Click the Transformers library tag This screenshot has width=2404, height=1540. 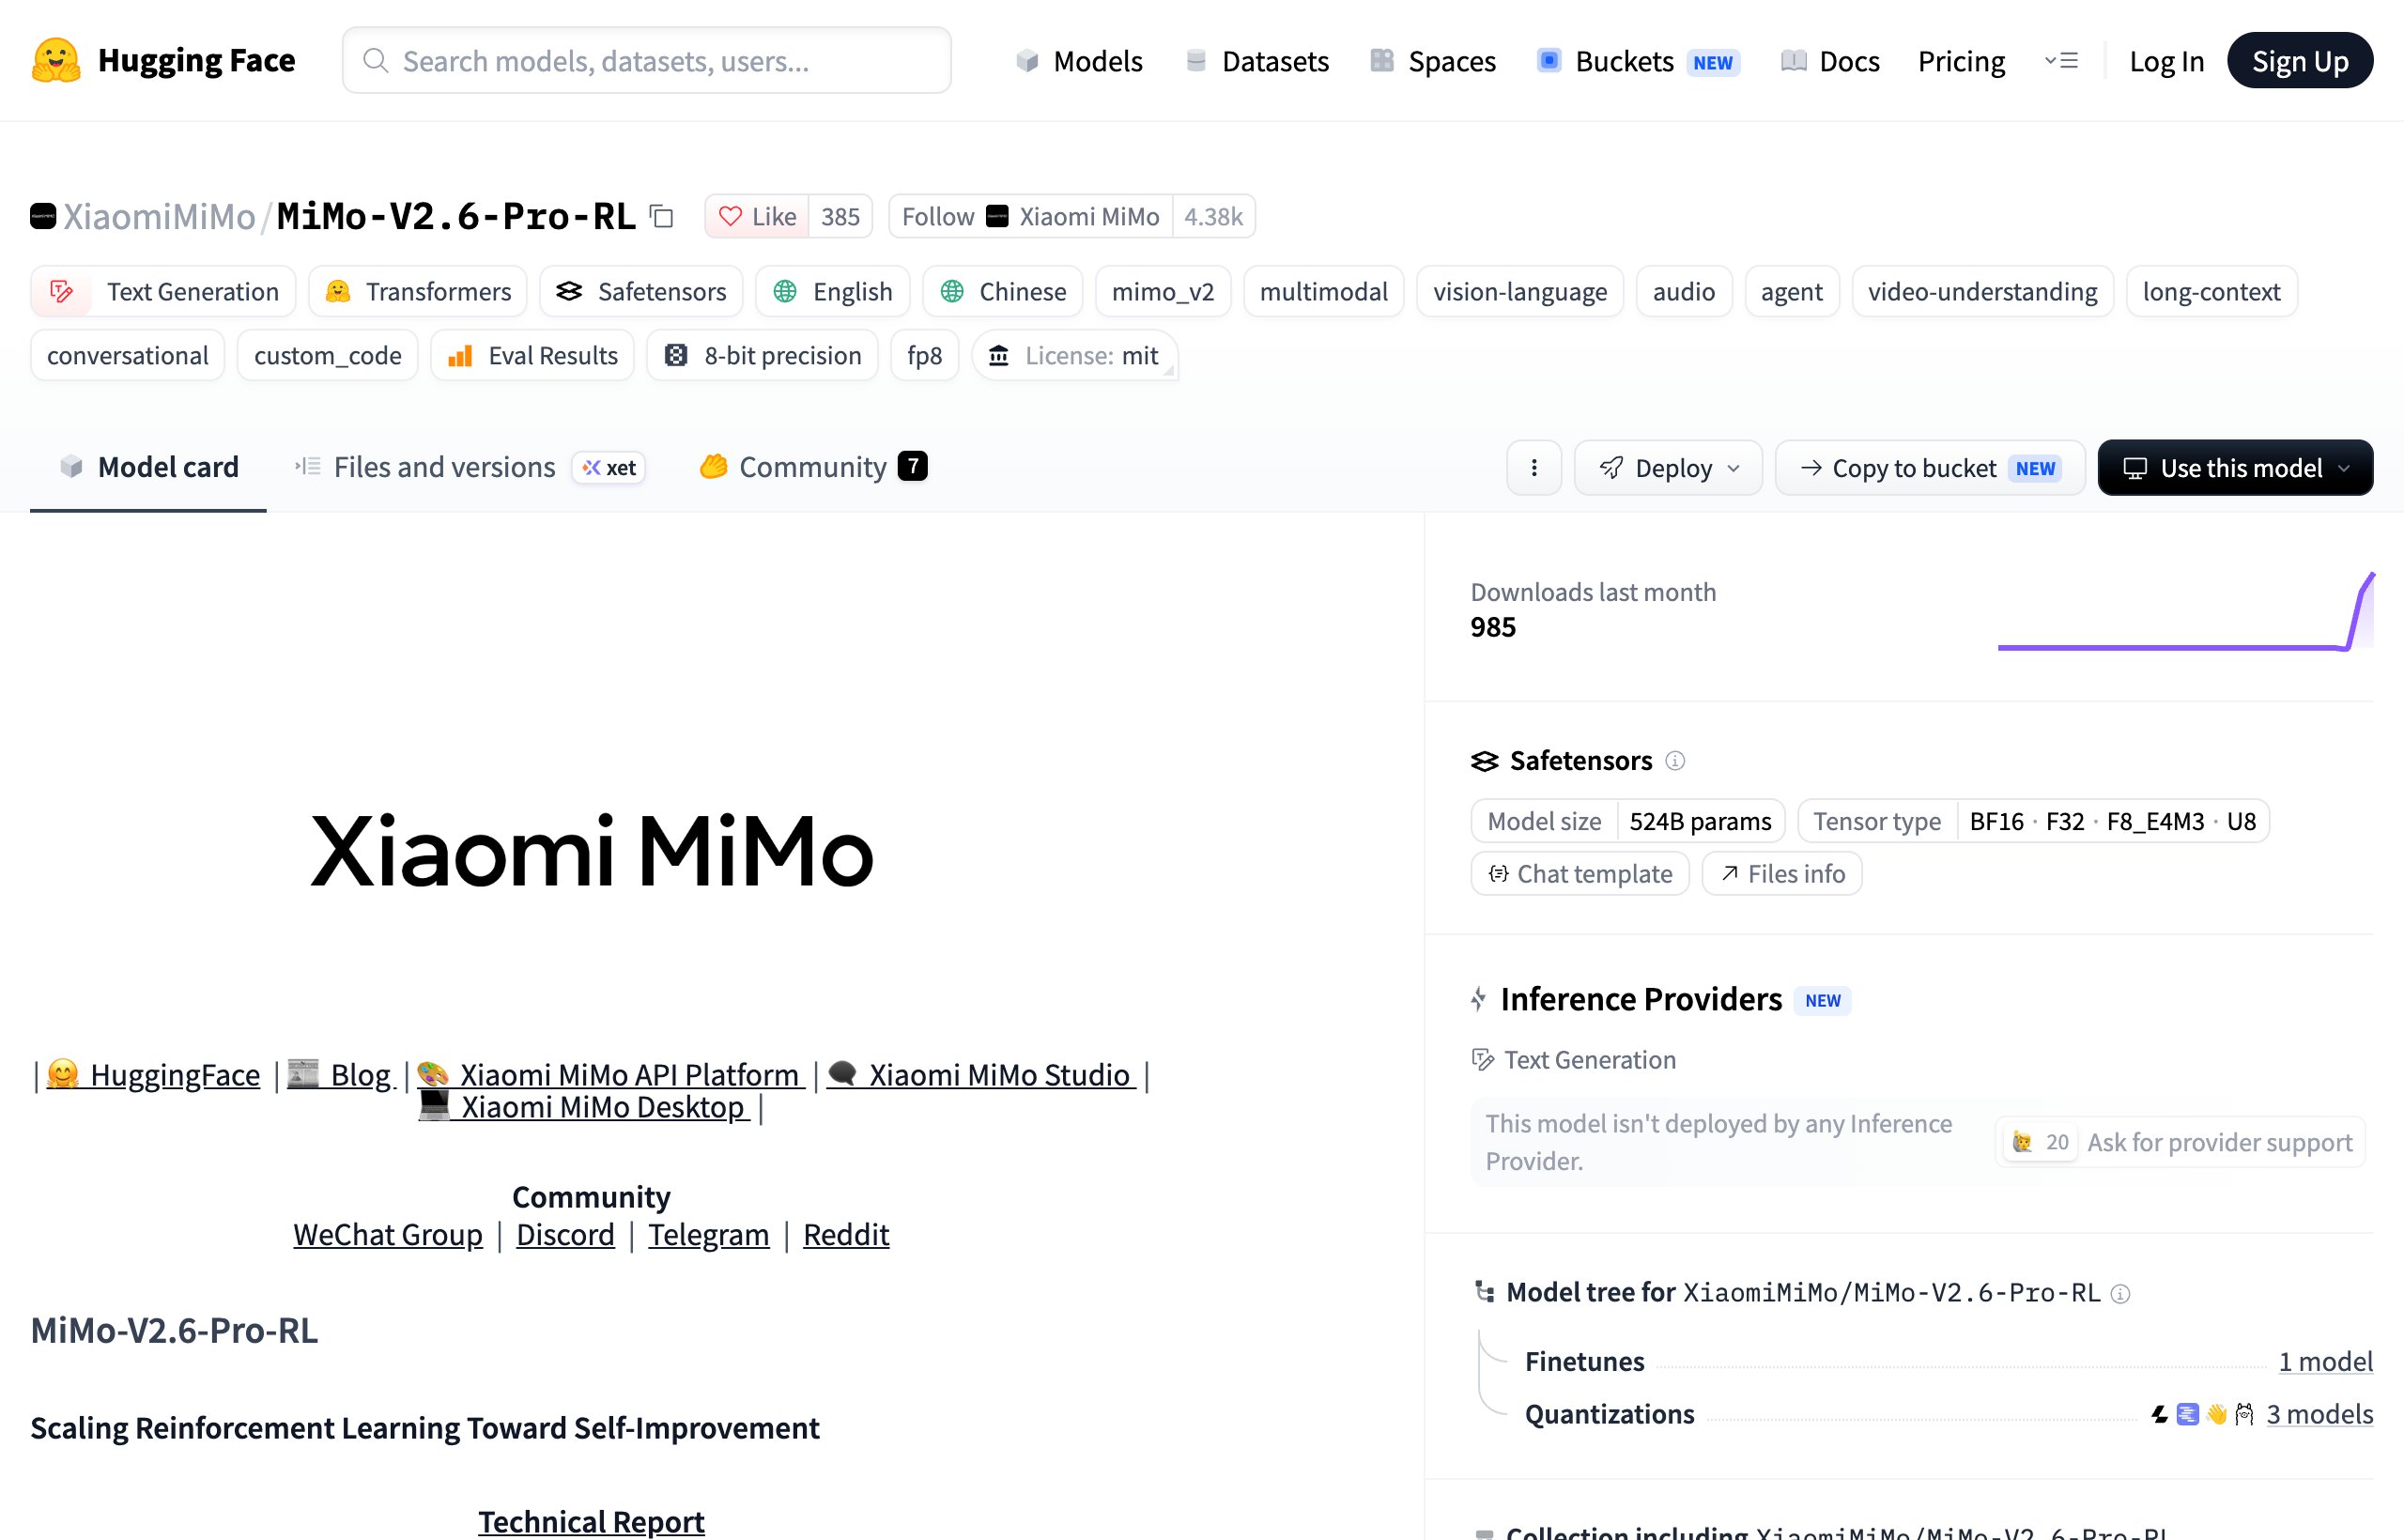tap(418, 292)
